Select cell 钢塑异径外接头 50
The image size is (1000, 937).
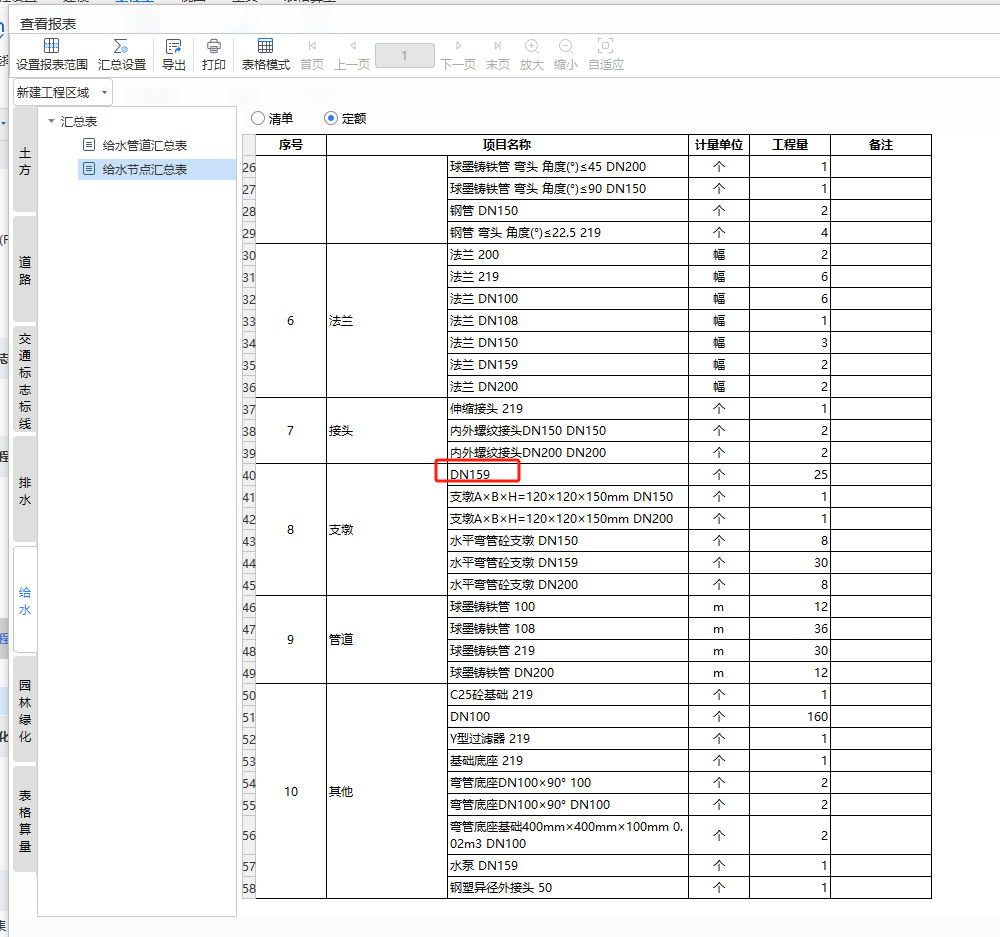(x=568, y=887)
